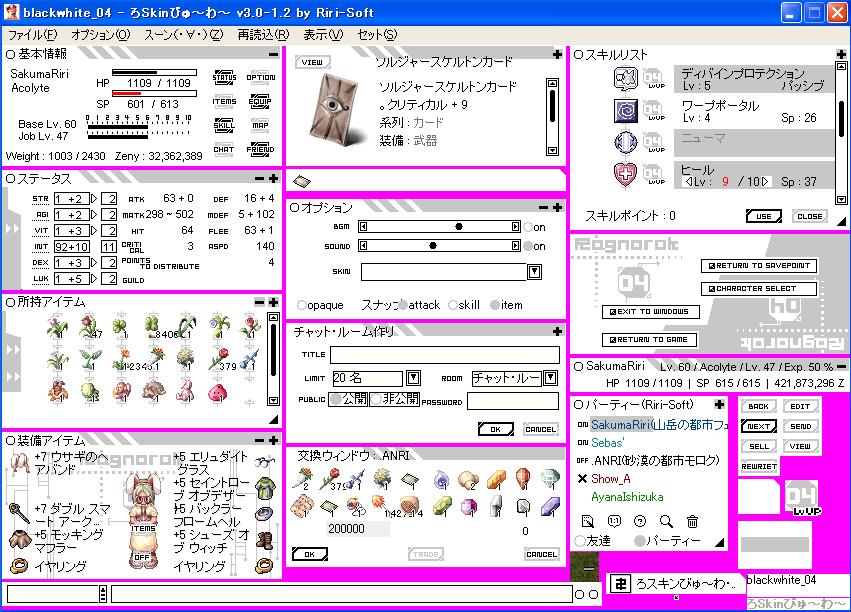The width and height of the screenshot is (851, 612).
Task: Select the Heal skill heart icon
Action: (x=625, y=175)
